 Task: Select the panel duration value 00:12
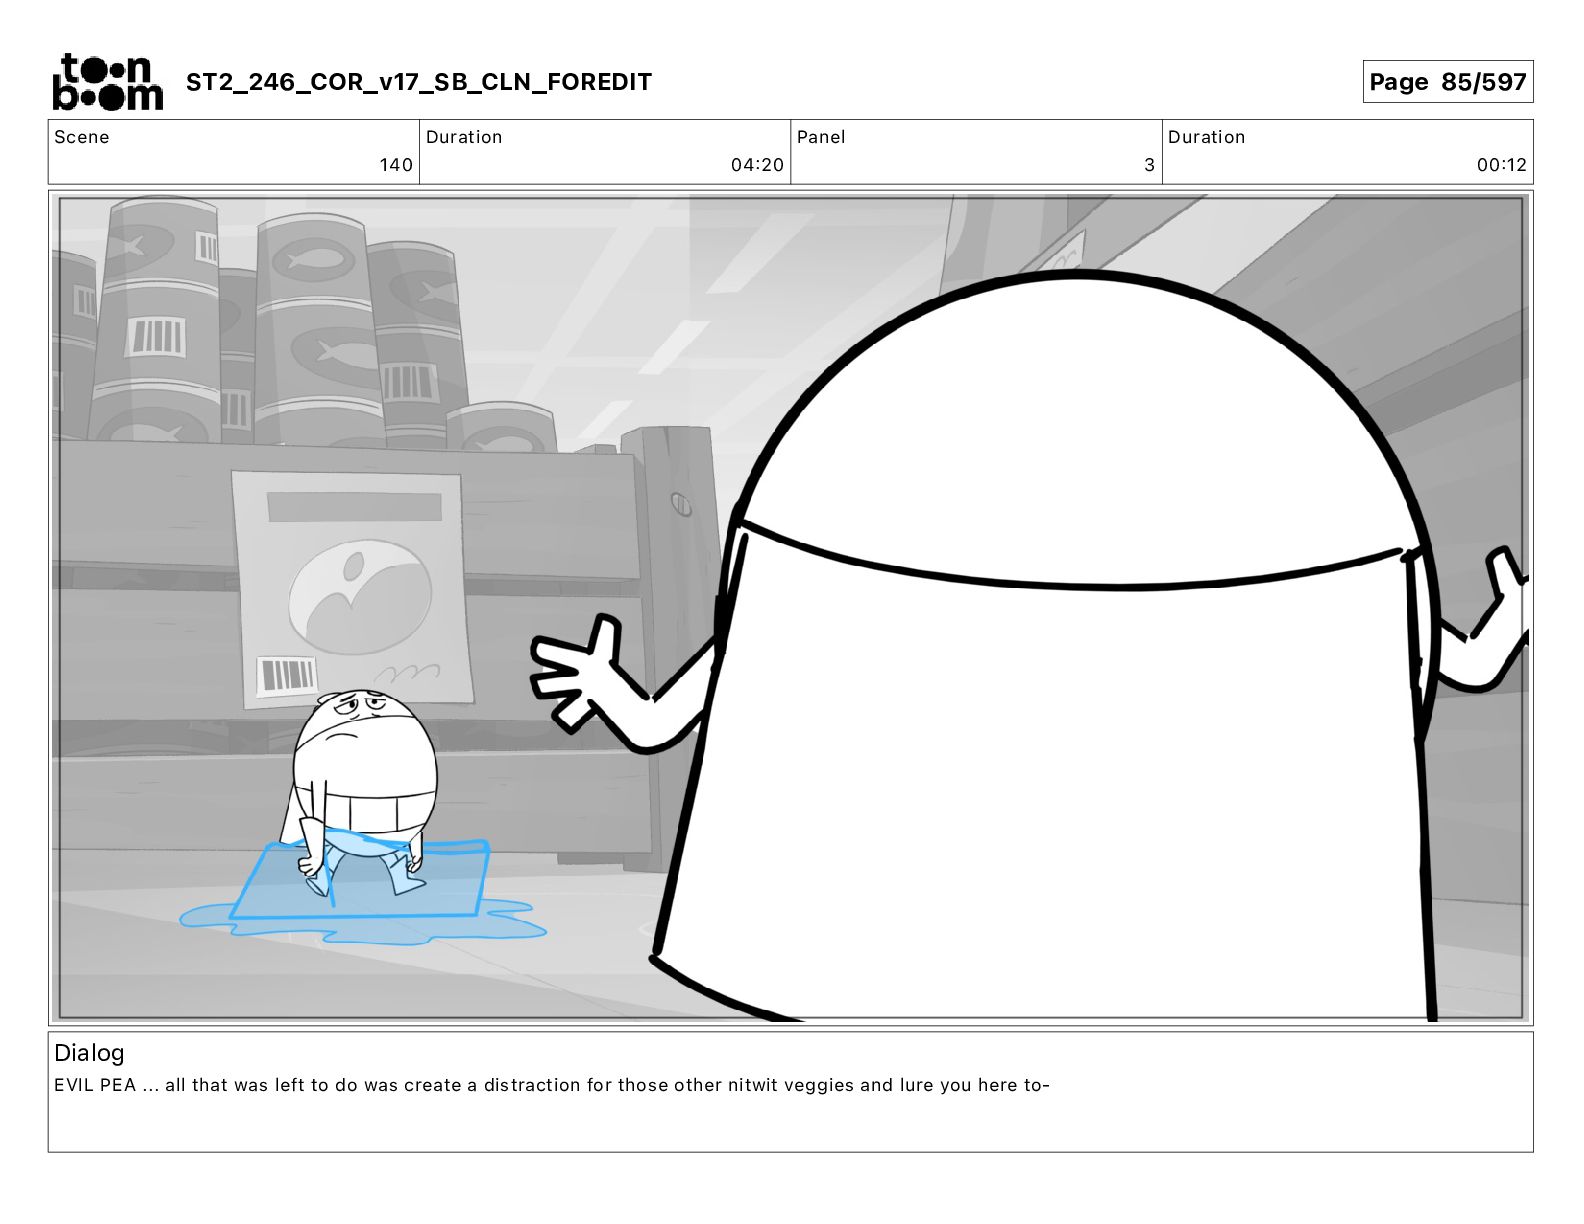[1501, 165]
